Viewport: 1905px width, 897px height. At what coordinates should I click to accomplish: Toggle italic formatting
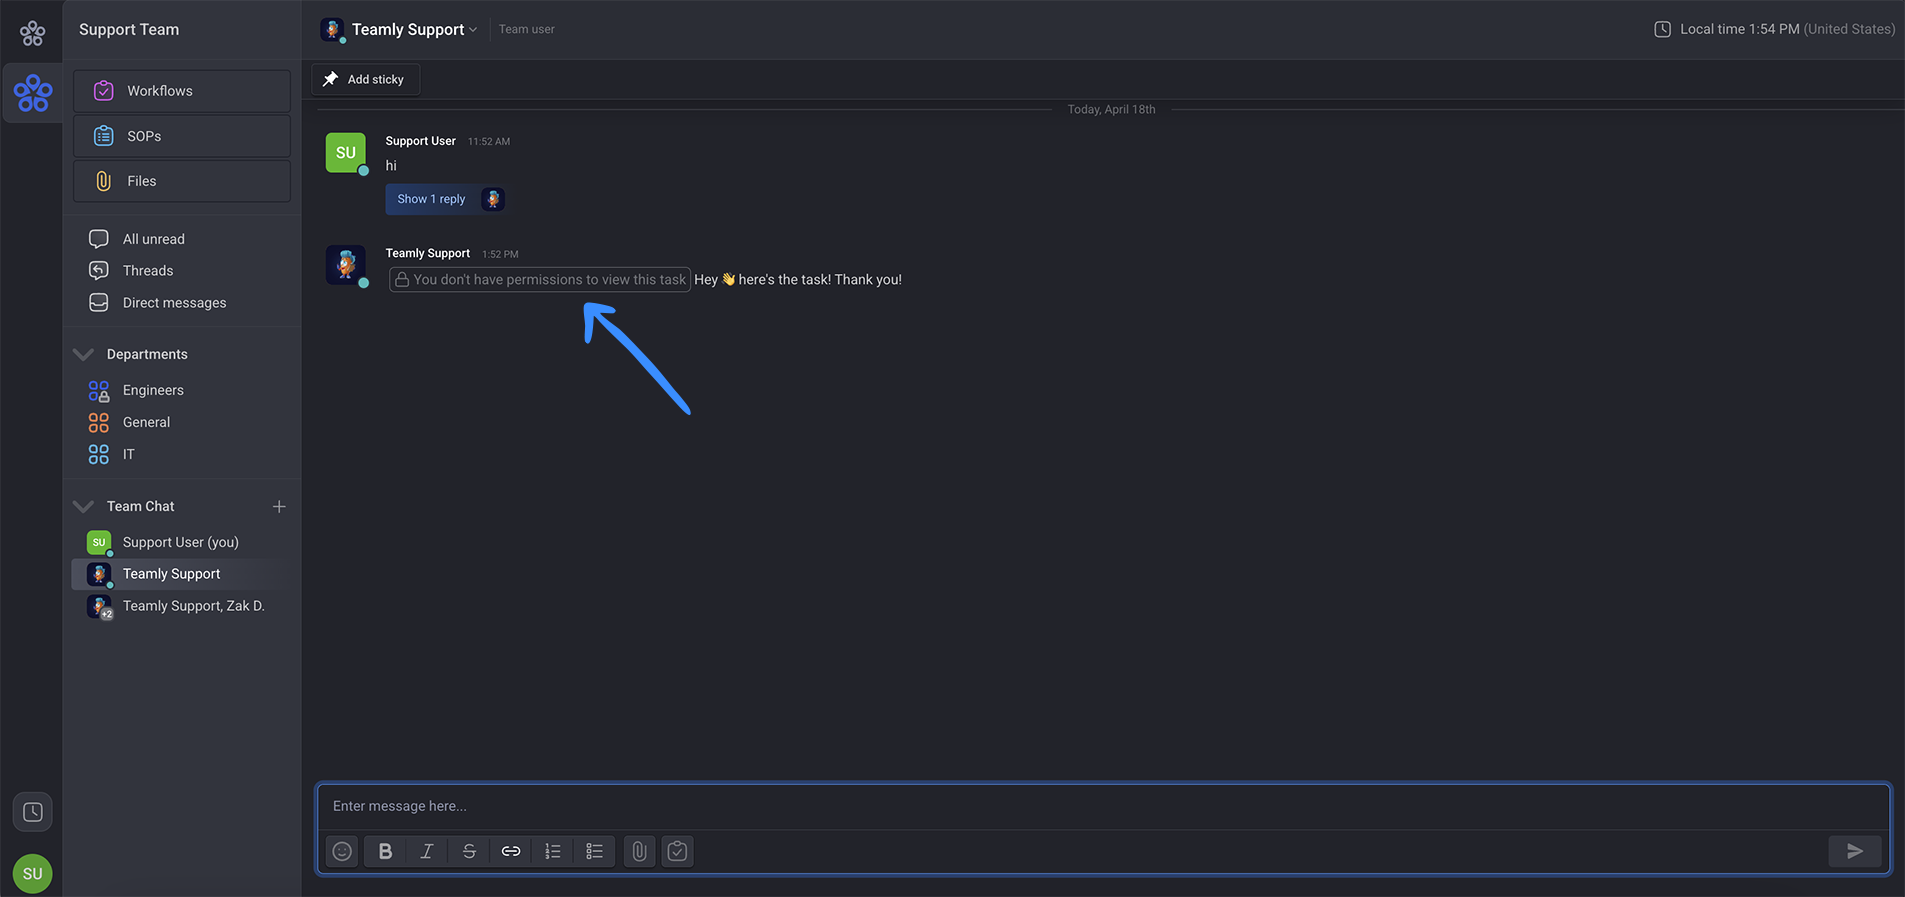[427, 851]
